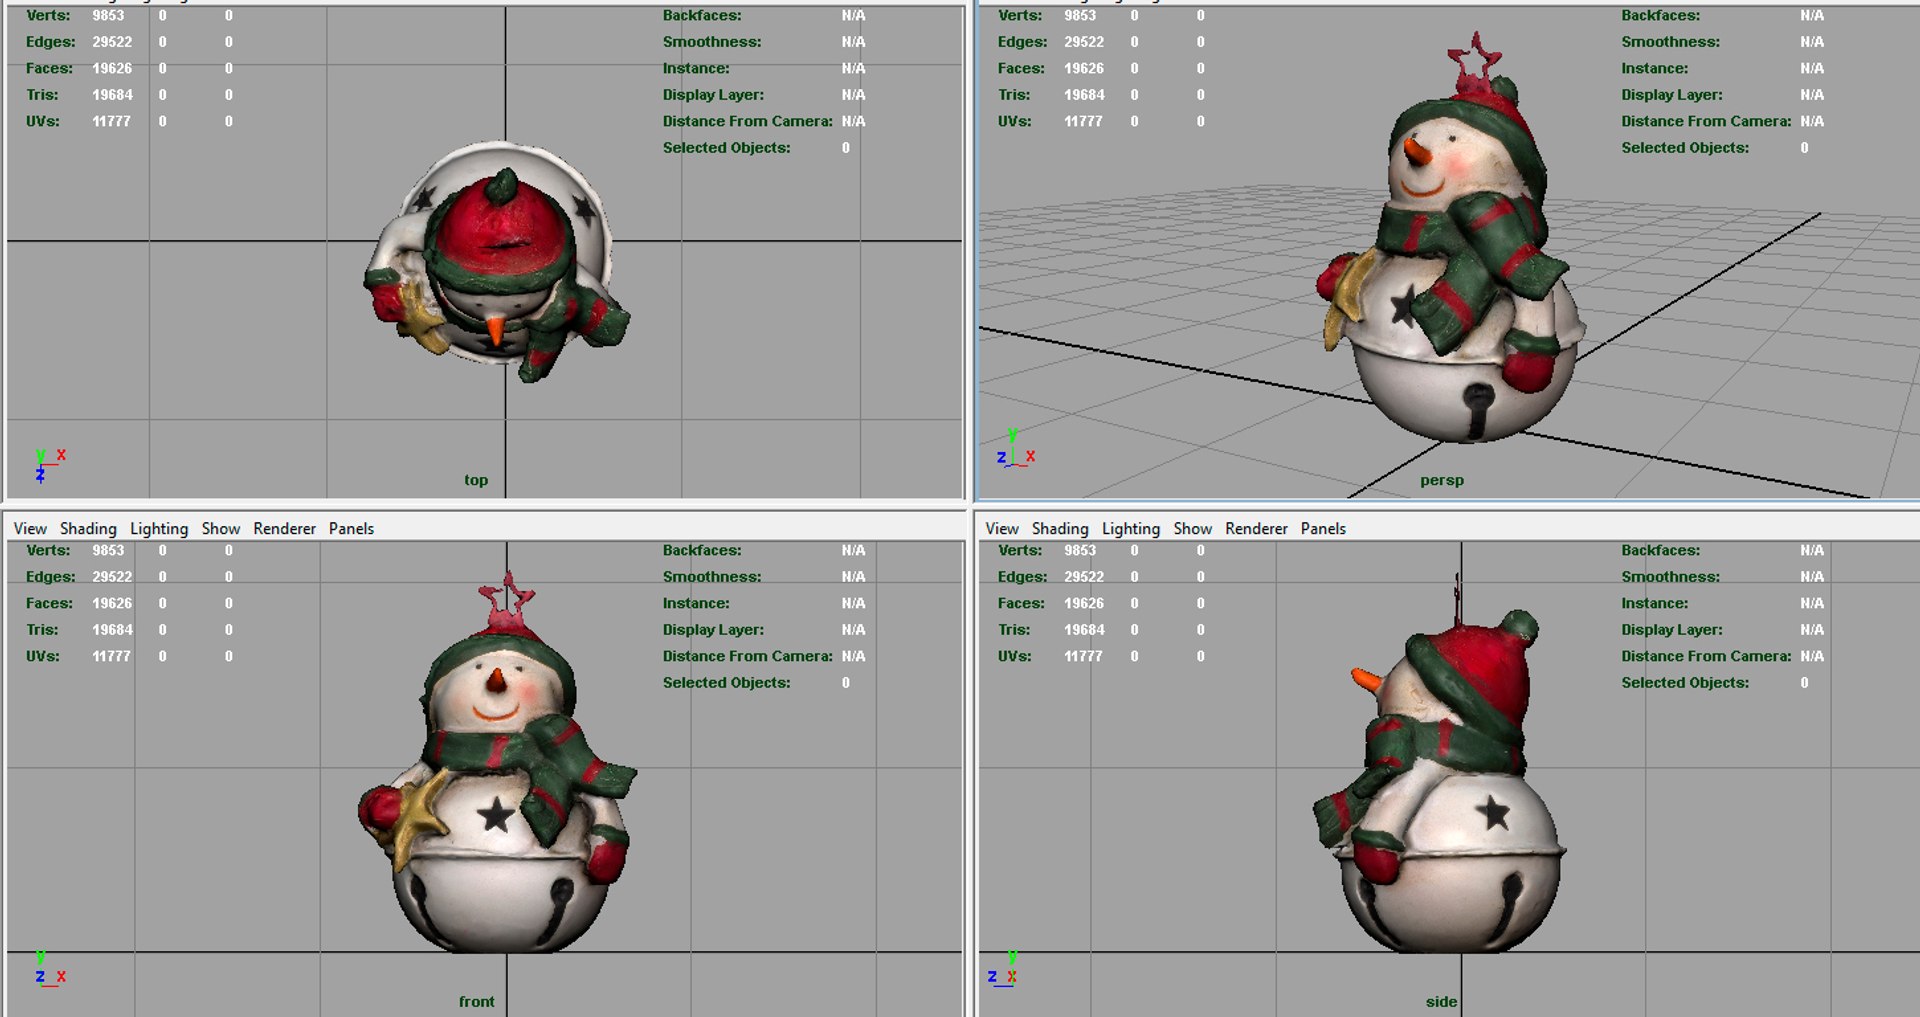Click the 'top' camera label
Image resolution: width=1920 pixels, height=1017 pixels.
pyautogui.click(x=476, y=480)
